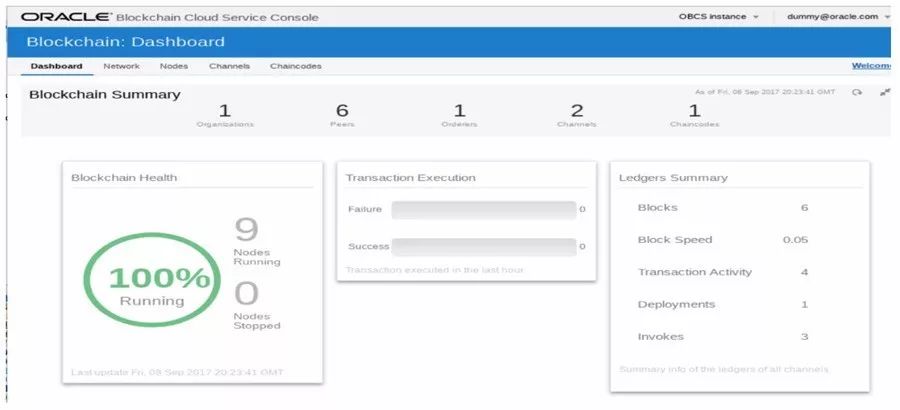Click the Invokes row
900x410 pixels.
723,336
